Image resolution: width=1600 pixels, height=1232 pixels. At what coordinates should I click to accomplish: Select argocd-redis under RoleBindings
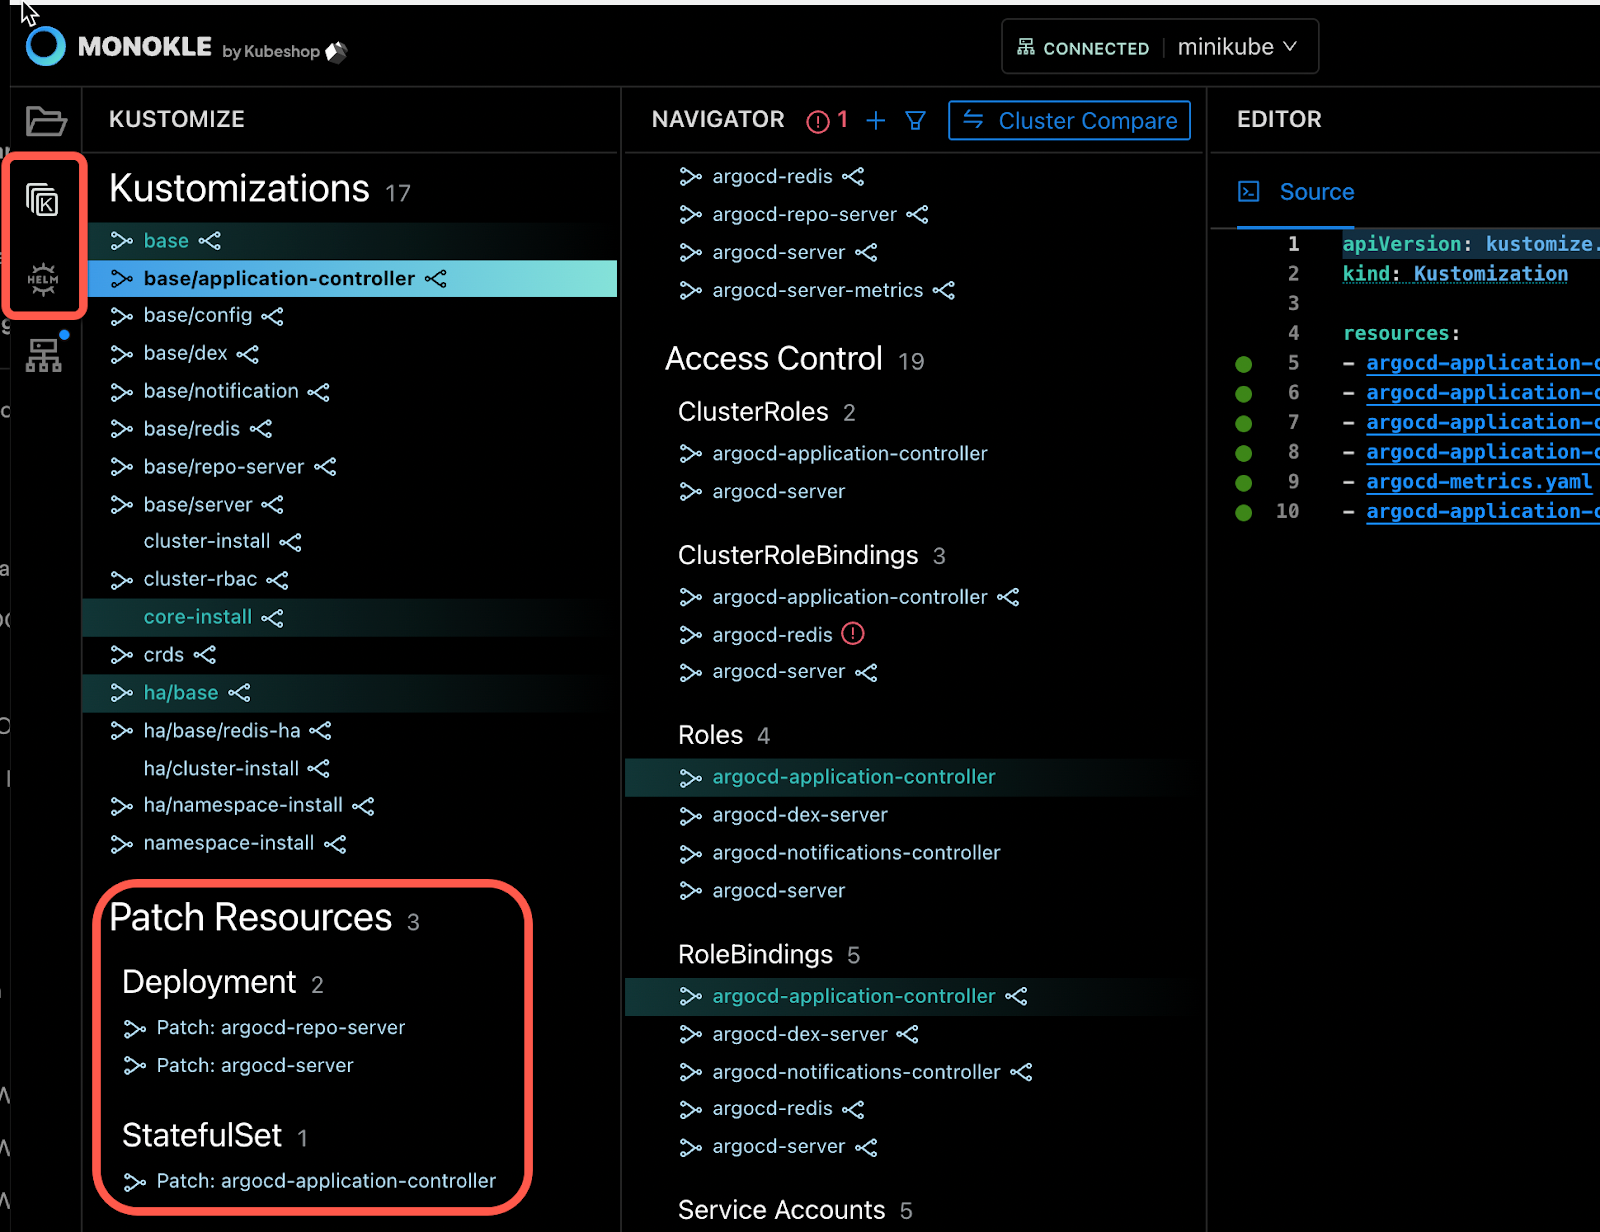pos(772,1109)
